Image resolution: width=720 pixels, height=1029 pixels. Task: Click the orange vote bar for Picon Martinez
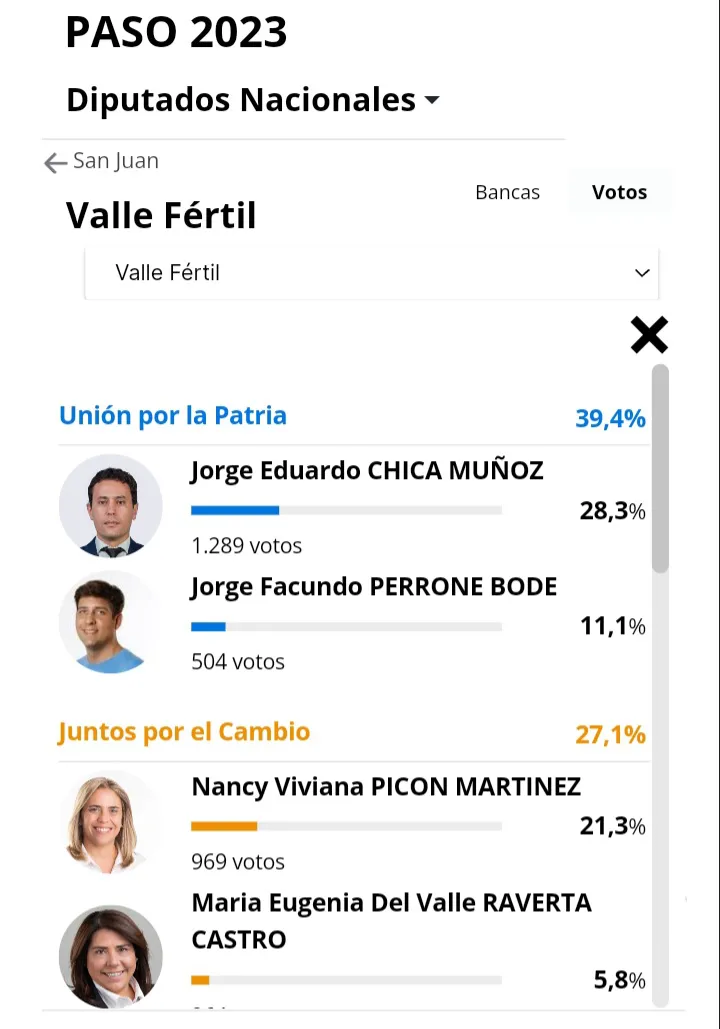tap(224, 826)
